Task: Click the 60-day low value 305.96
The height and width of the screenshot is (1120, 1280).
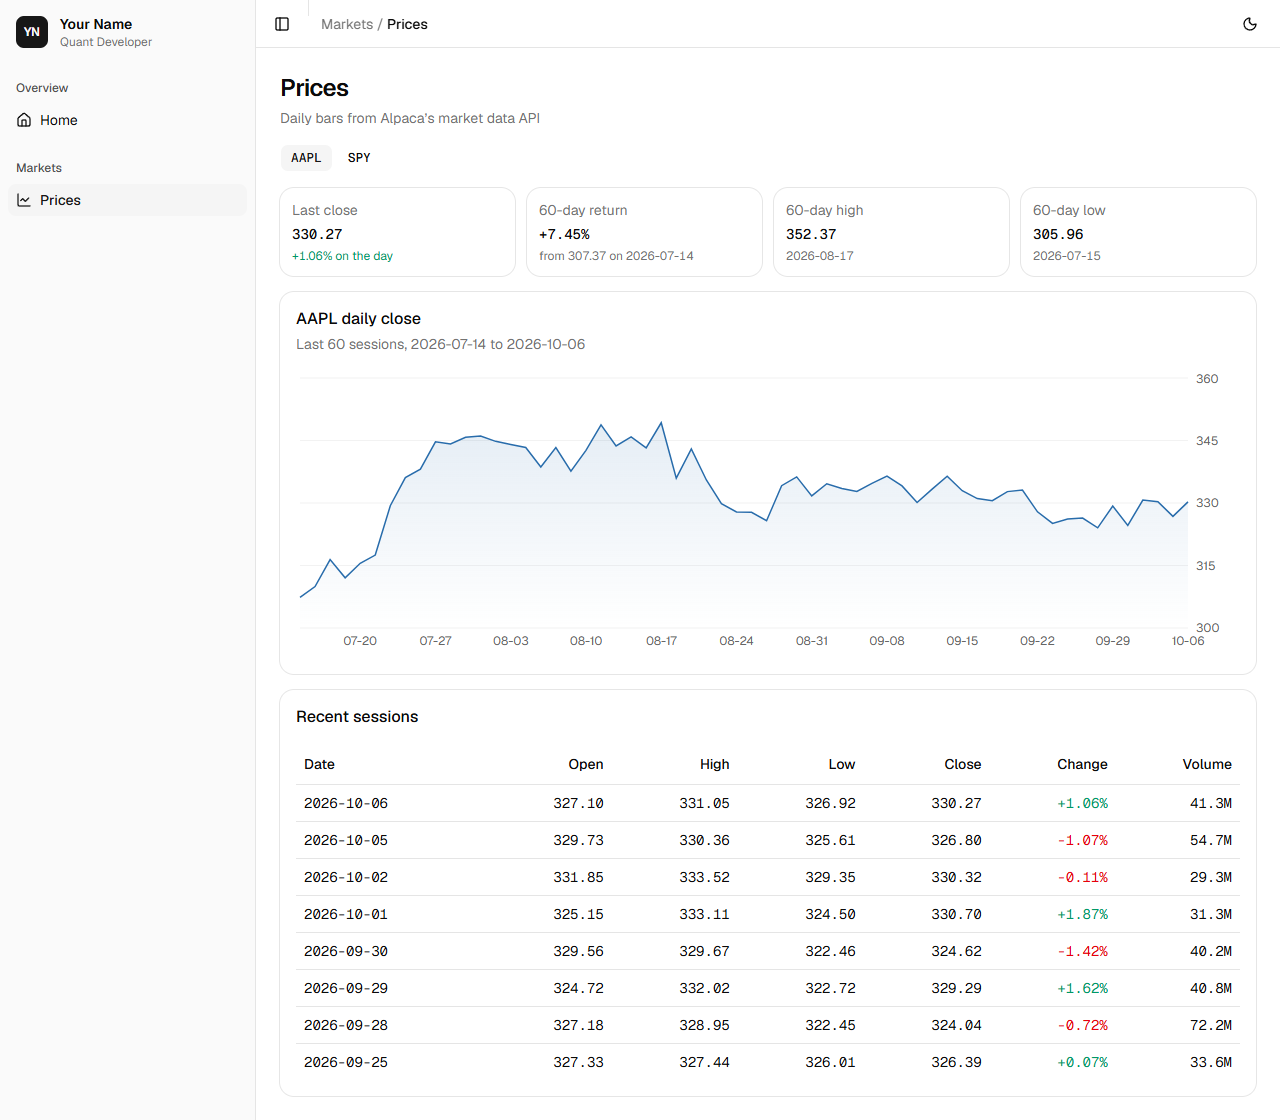Action: 1058,234
